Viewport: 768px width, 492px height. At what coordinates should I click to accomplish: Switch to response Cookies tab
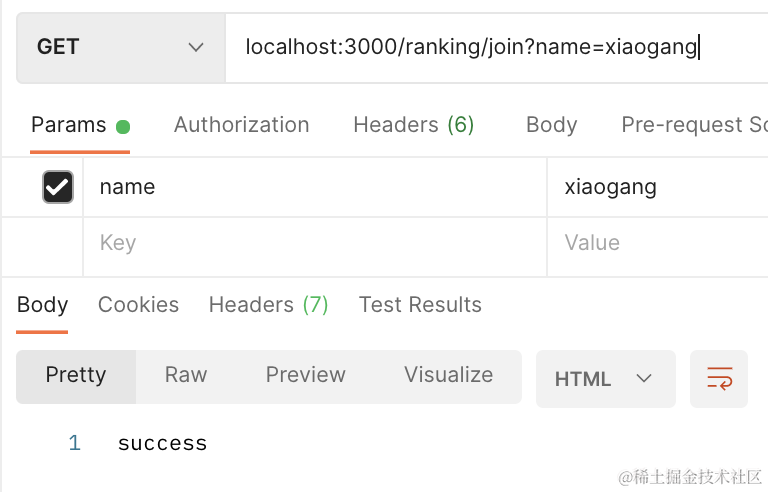138,305
